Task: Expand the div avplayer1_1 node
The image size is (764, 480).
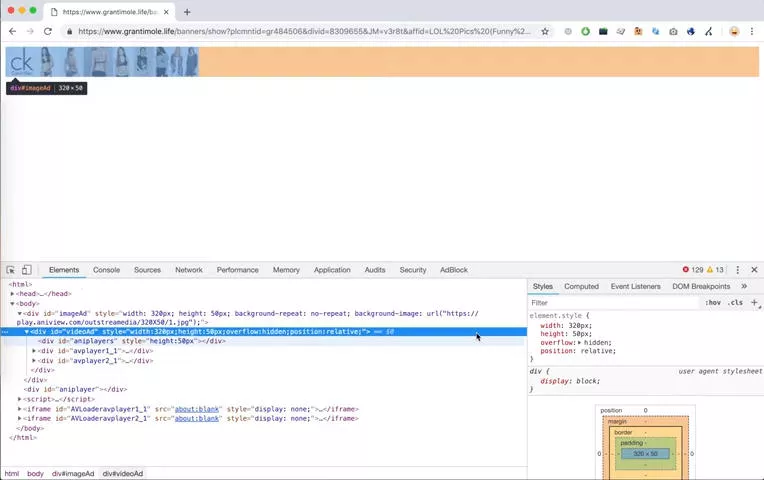Action: coord(34,351)
